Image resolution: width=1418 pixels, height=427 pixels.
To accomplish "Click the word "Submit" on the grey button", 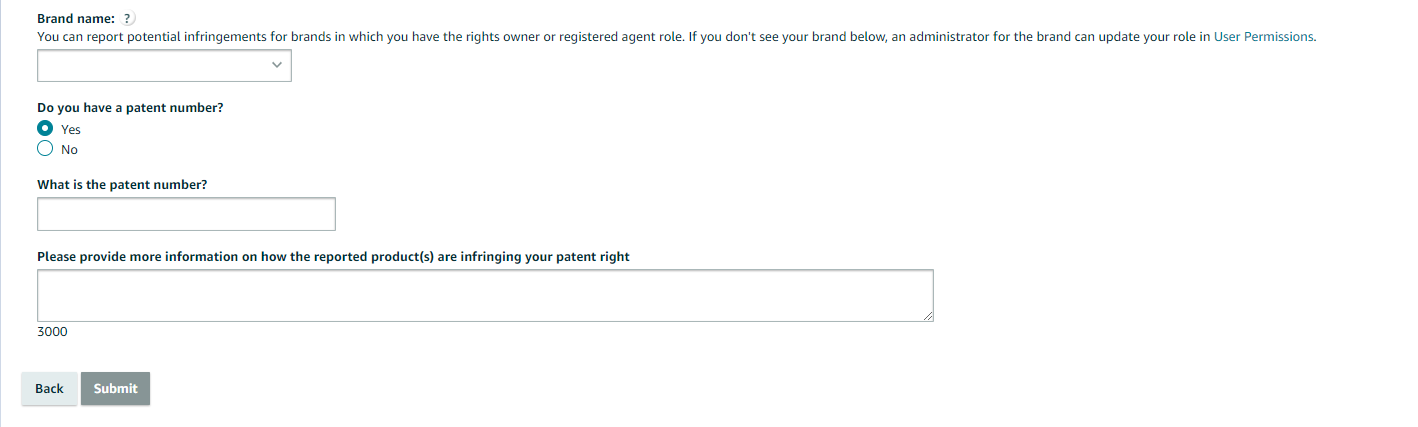I will [x=115, y=389].
